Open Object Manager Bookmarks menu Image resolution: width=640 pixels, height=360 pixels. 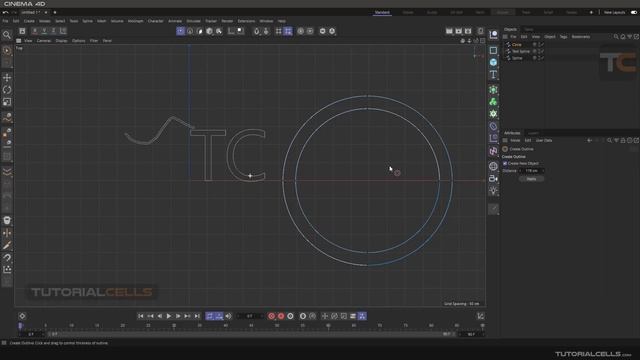point(581,37)
